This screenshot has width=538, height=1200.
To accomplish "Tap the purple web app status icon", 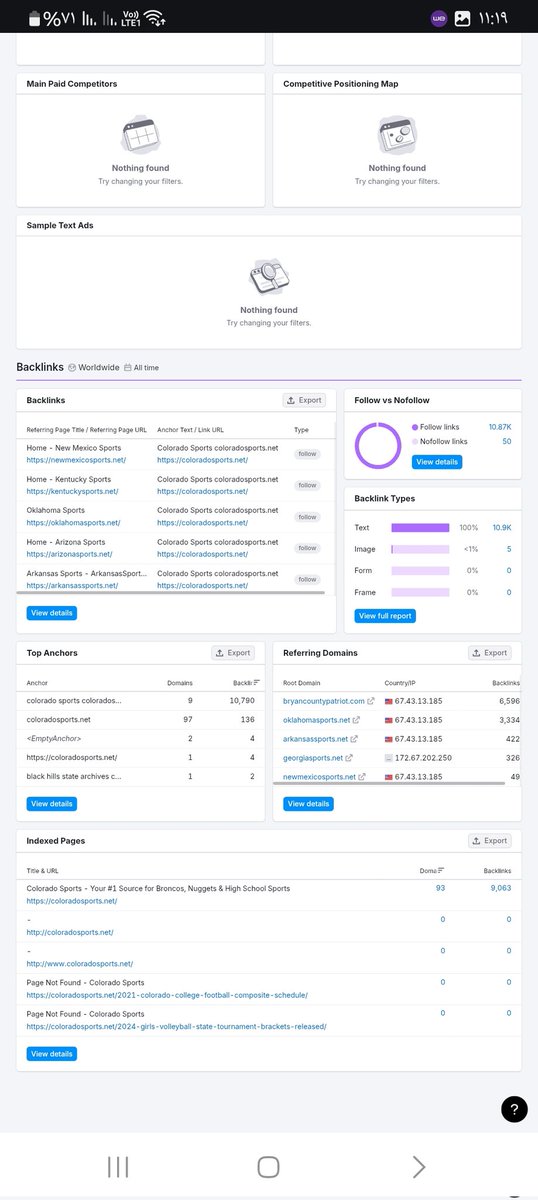I will (x=438, y=18).
